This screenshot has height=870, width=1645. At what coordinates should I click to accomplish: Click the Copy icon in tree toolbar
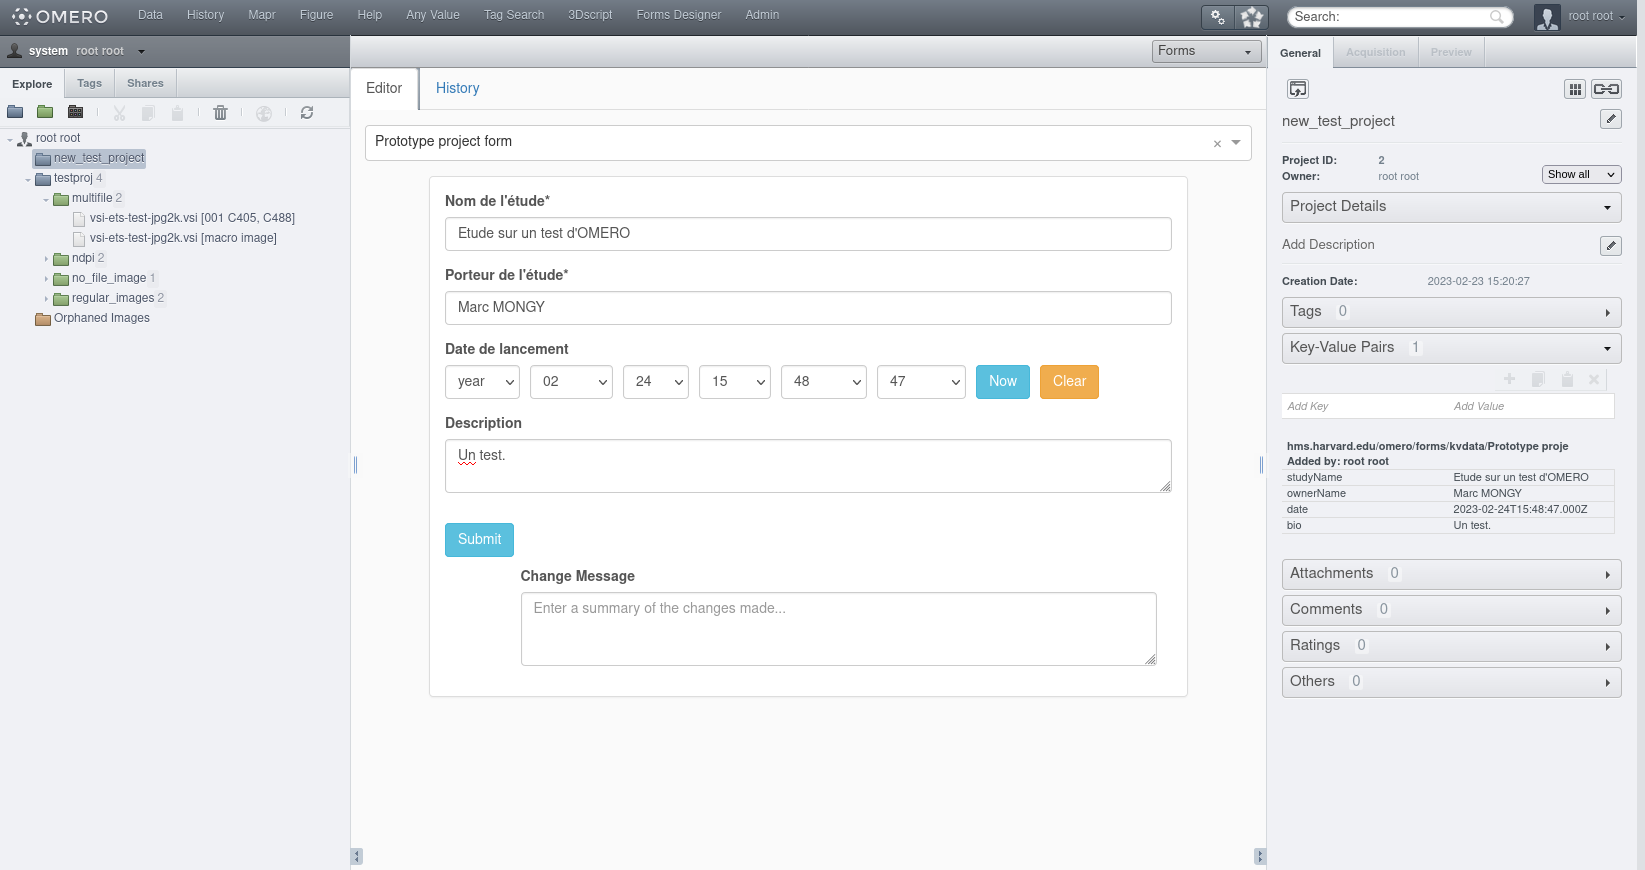[148, 113]
